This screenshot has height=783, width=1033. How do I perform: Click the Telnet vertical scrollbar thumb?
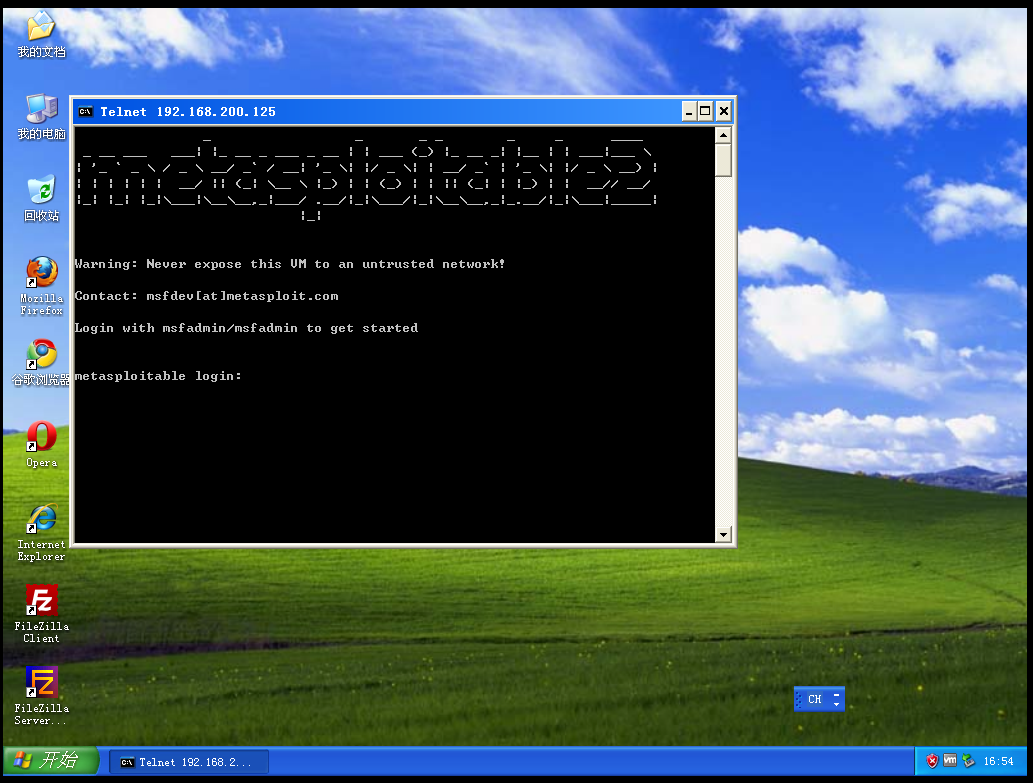click(723, 160)
